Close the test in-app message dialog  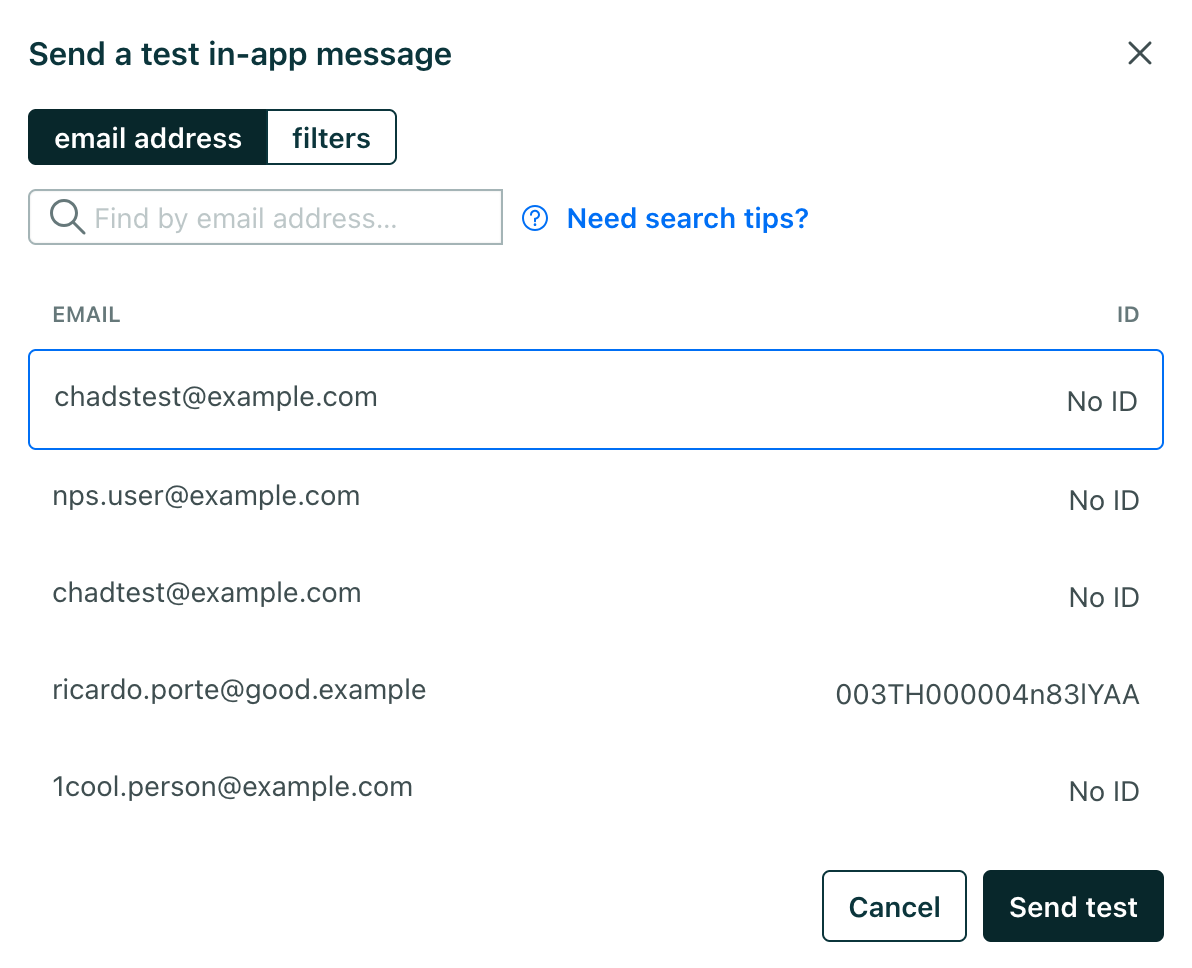coord(1139,54)
